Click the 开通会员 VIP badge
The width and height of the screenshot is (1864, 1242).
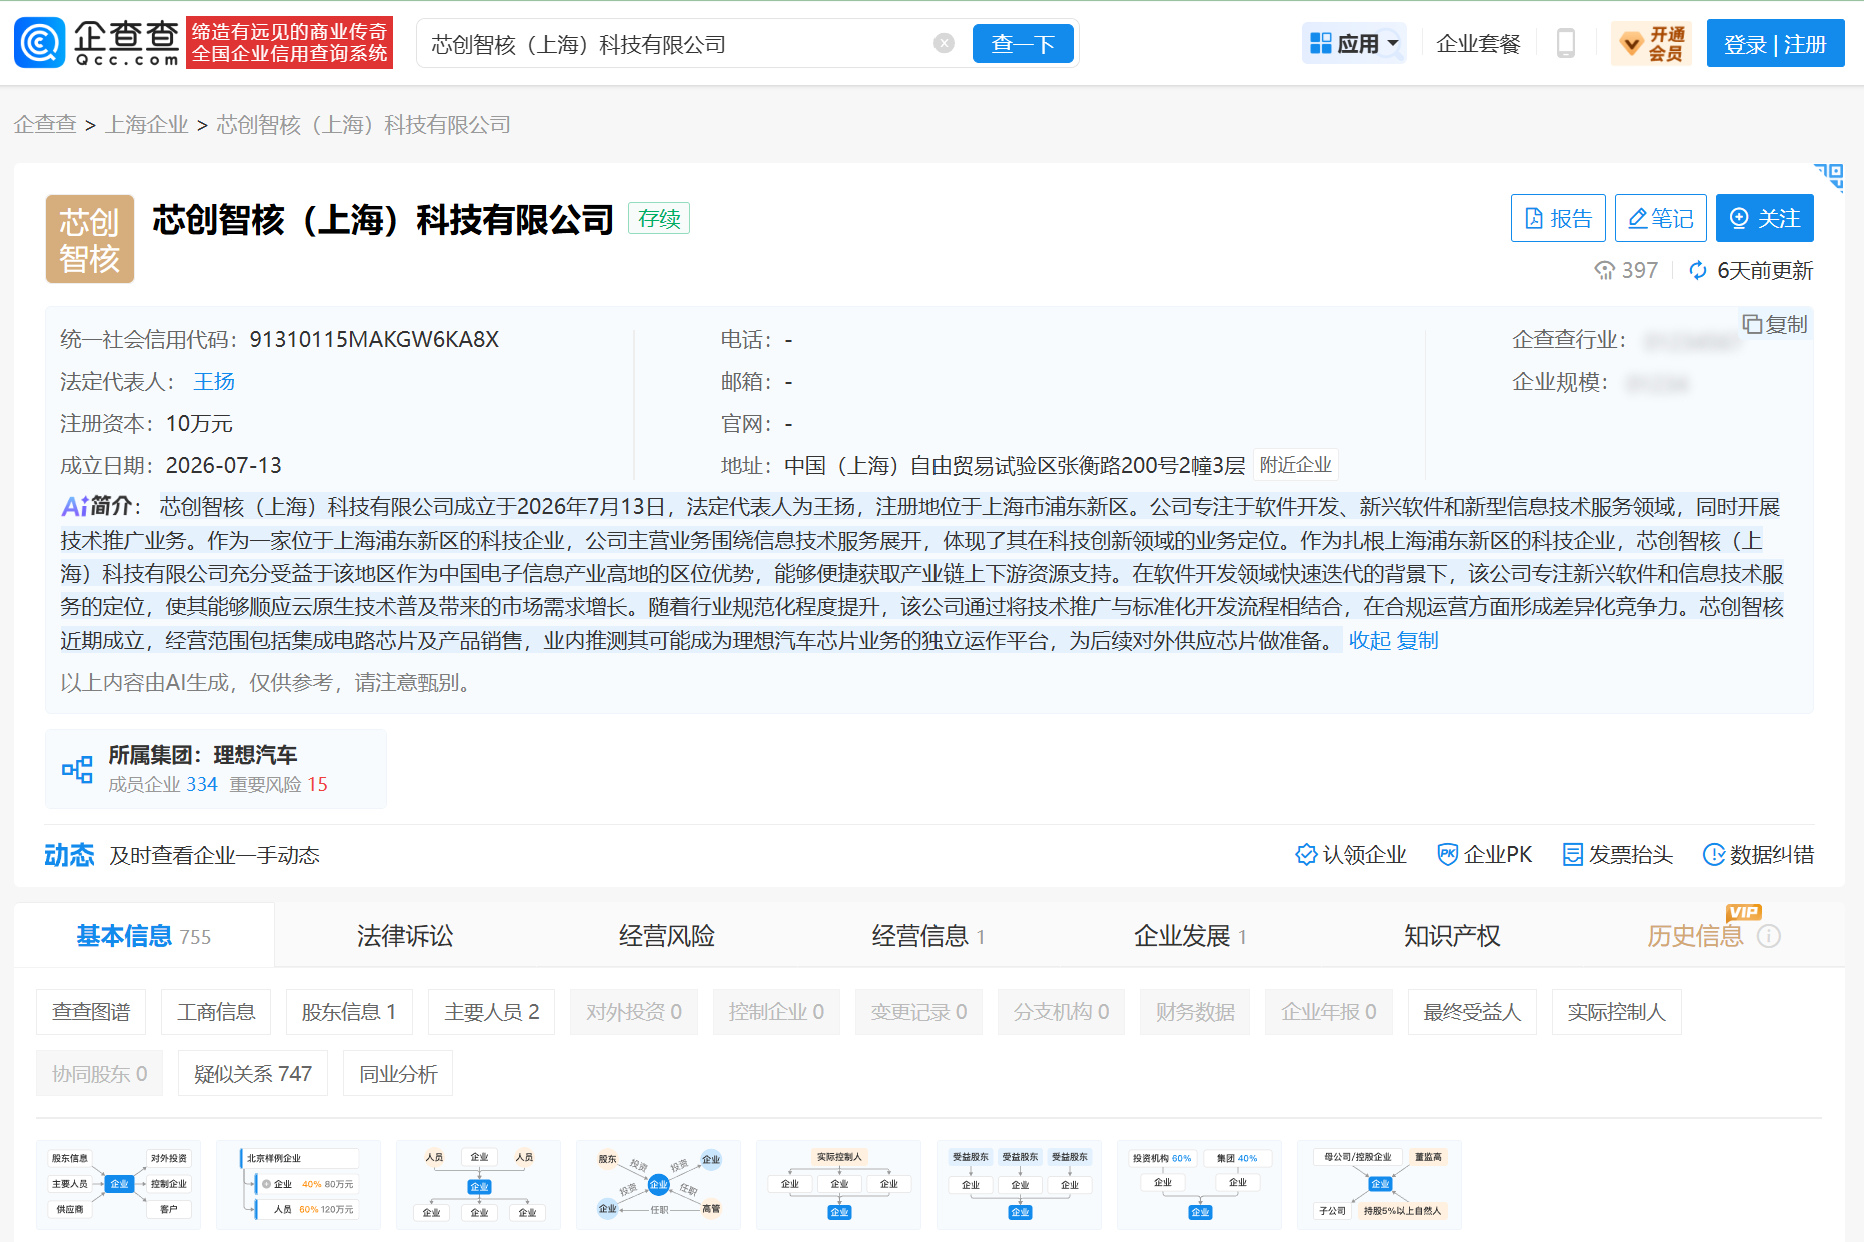(x=1652, y=44)
